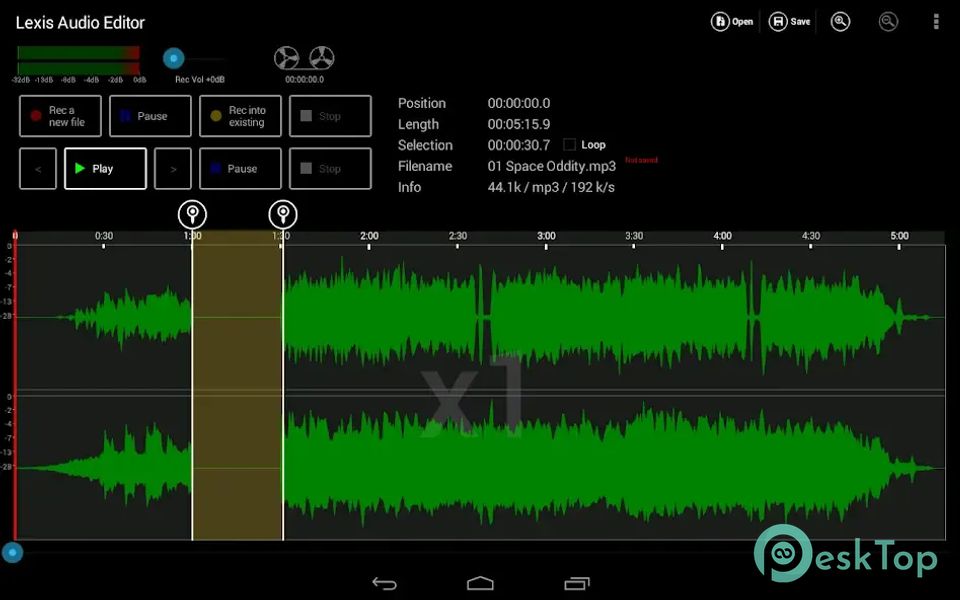Click the 0:30 mark on the timeline ruler

click(104, 236)
